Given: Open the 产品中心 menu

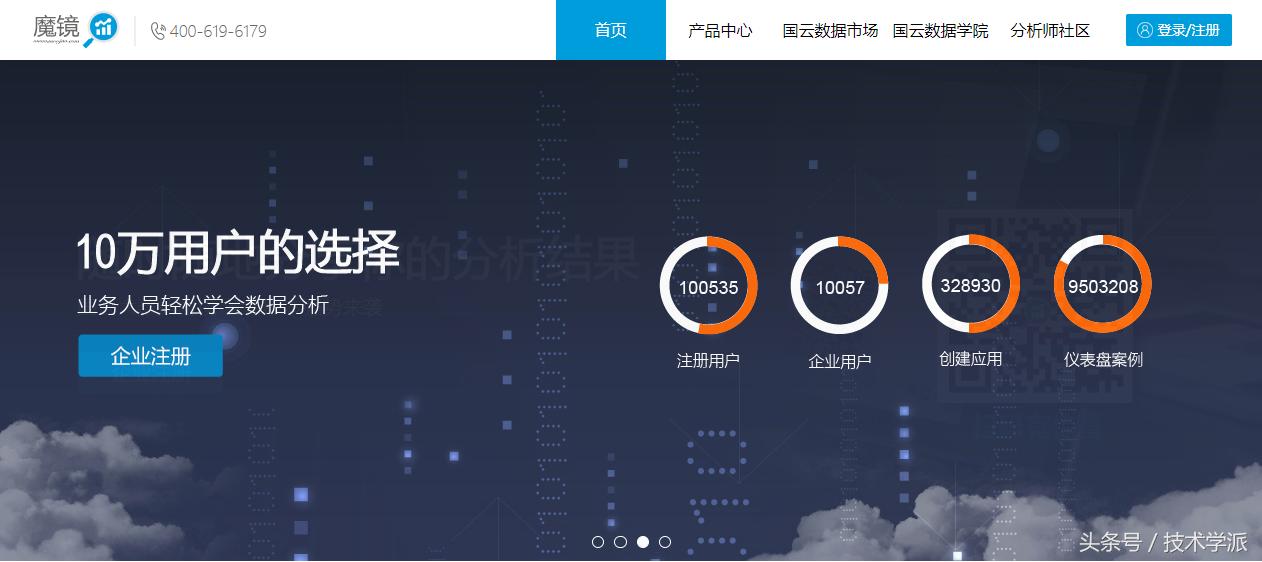Looking at the screenshot, I should click(720, 31).
